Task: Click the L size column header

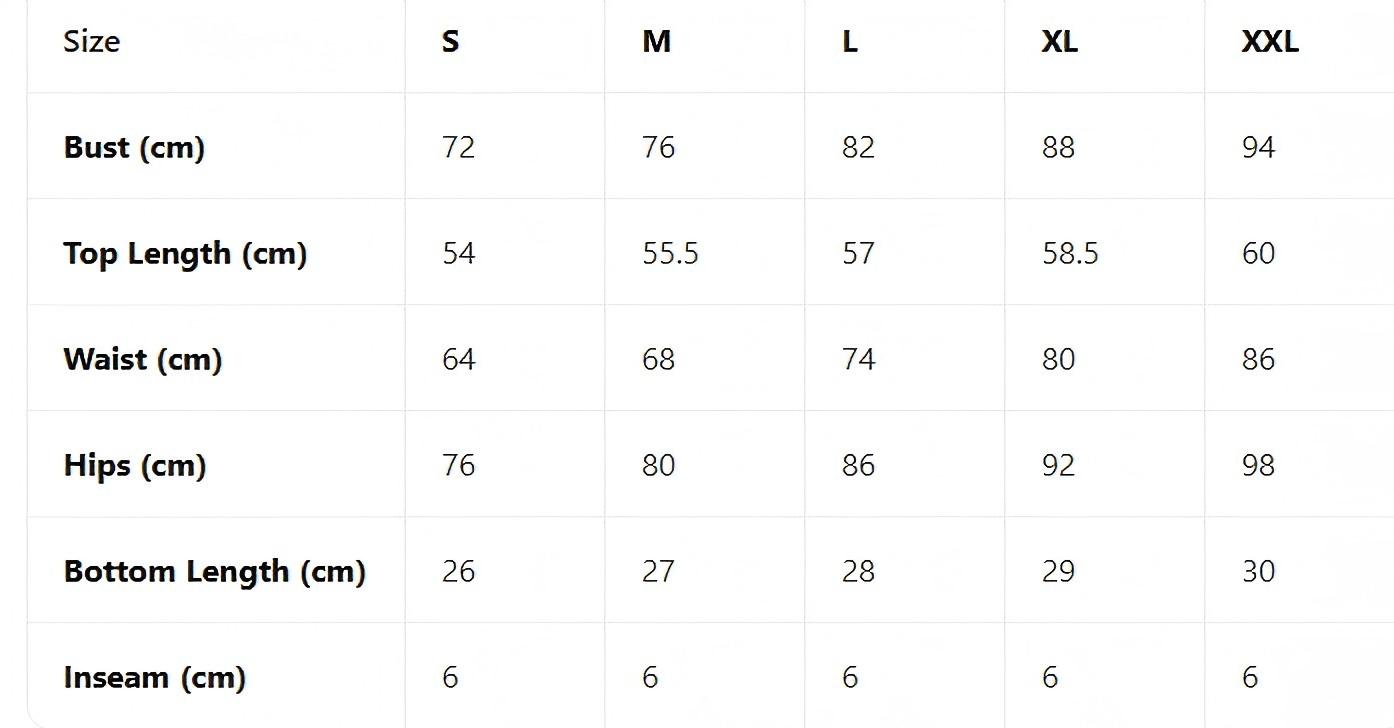Action: click(850, 42)
